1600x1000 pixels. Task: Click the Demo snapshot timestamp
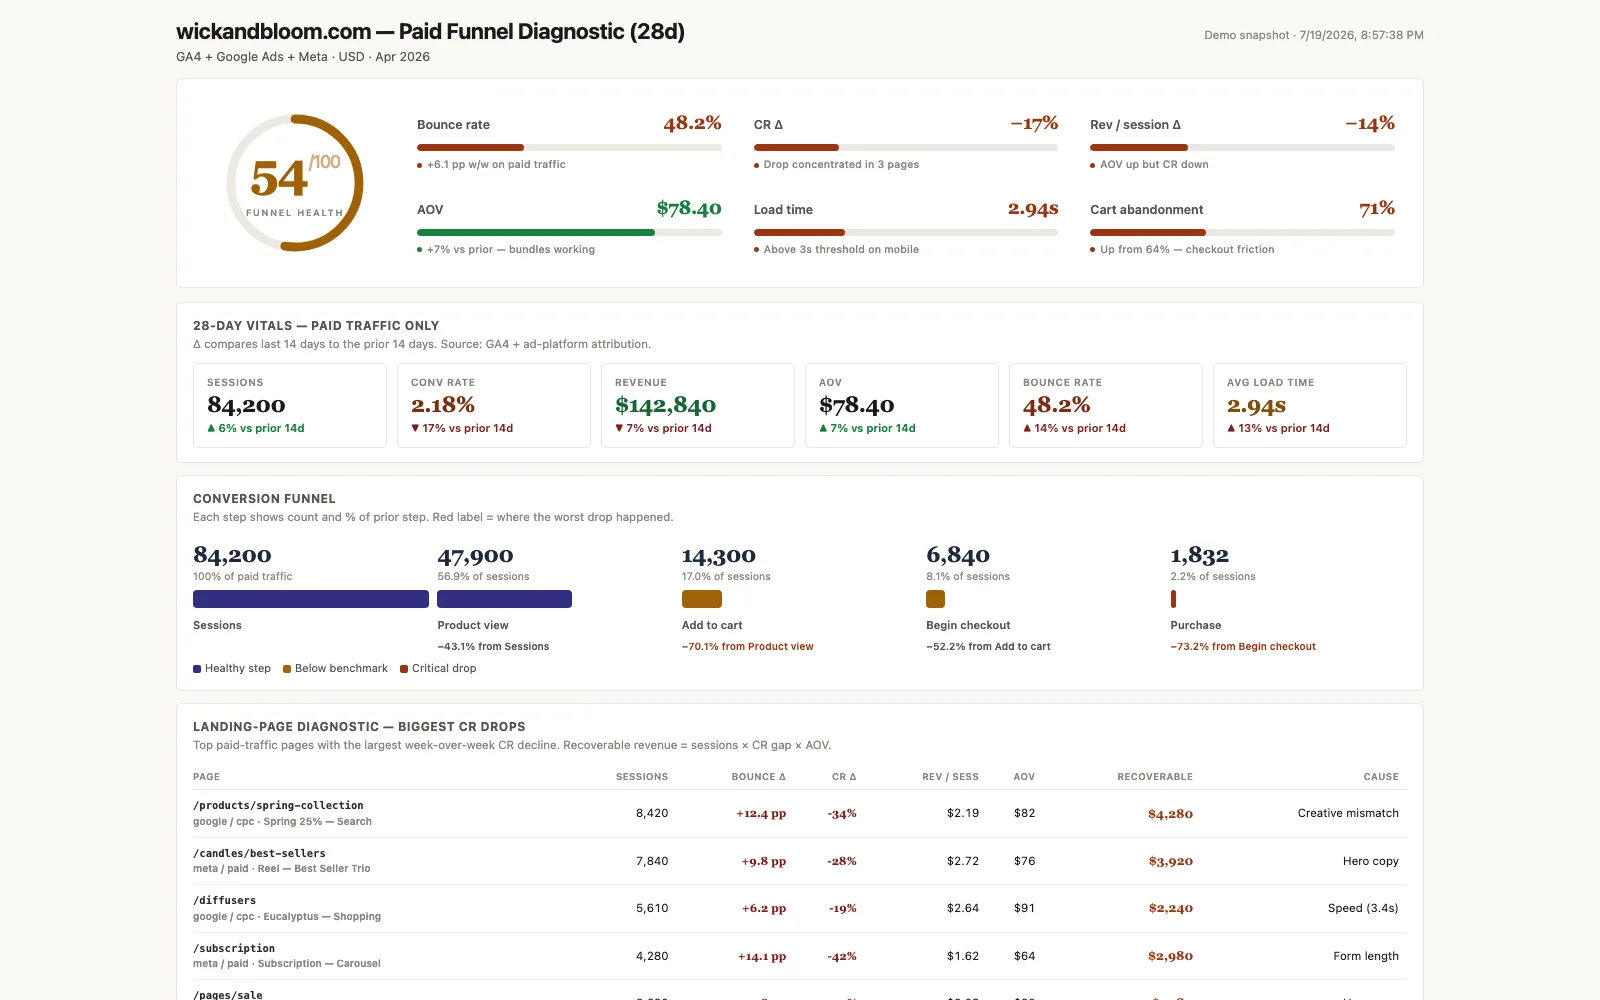pyautogui.click(x=1314, y=35)
